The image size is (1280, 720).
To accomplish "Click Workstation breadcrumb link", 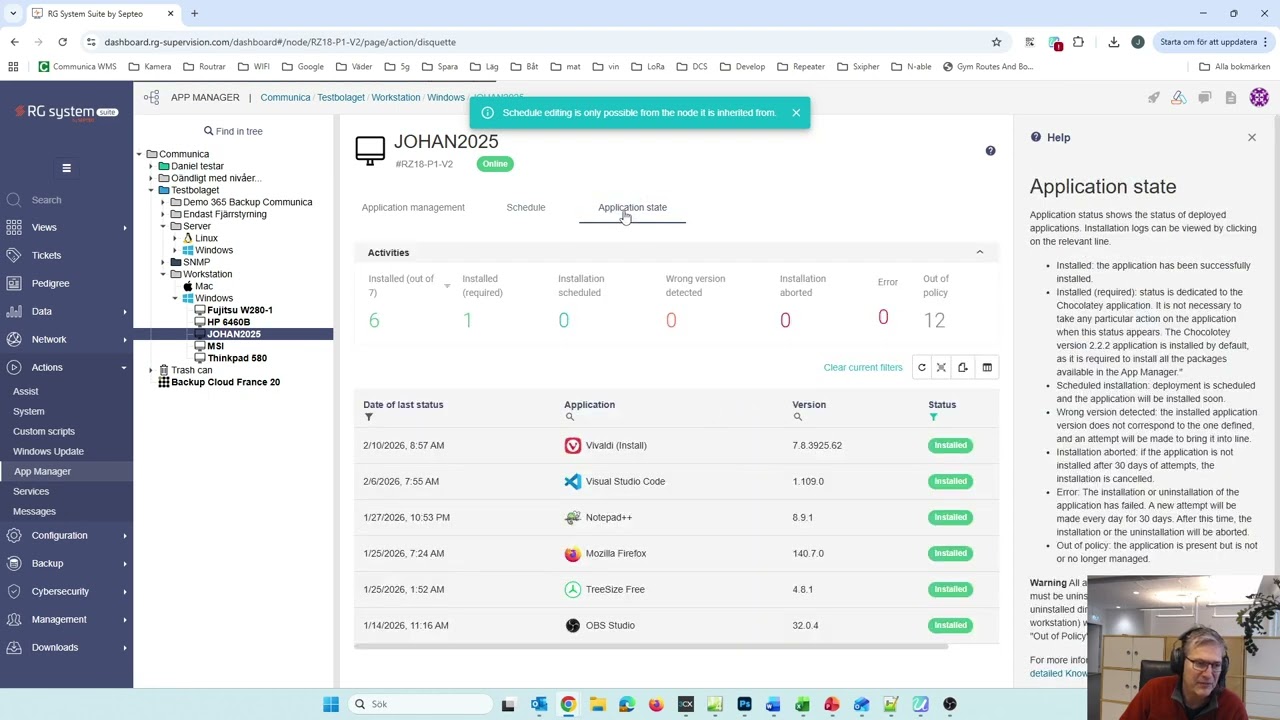I will [x=396, y=97].
